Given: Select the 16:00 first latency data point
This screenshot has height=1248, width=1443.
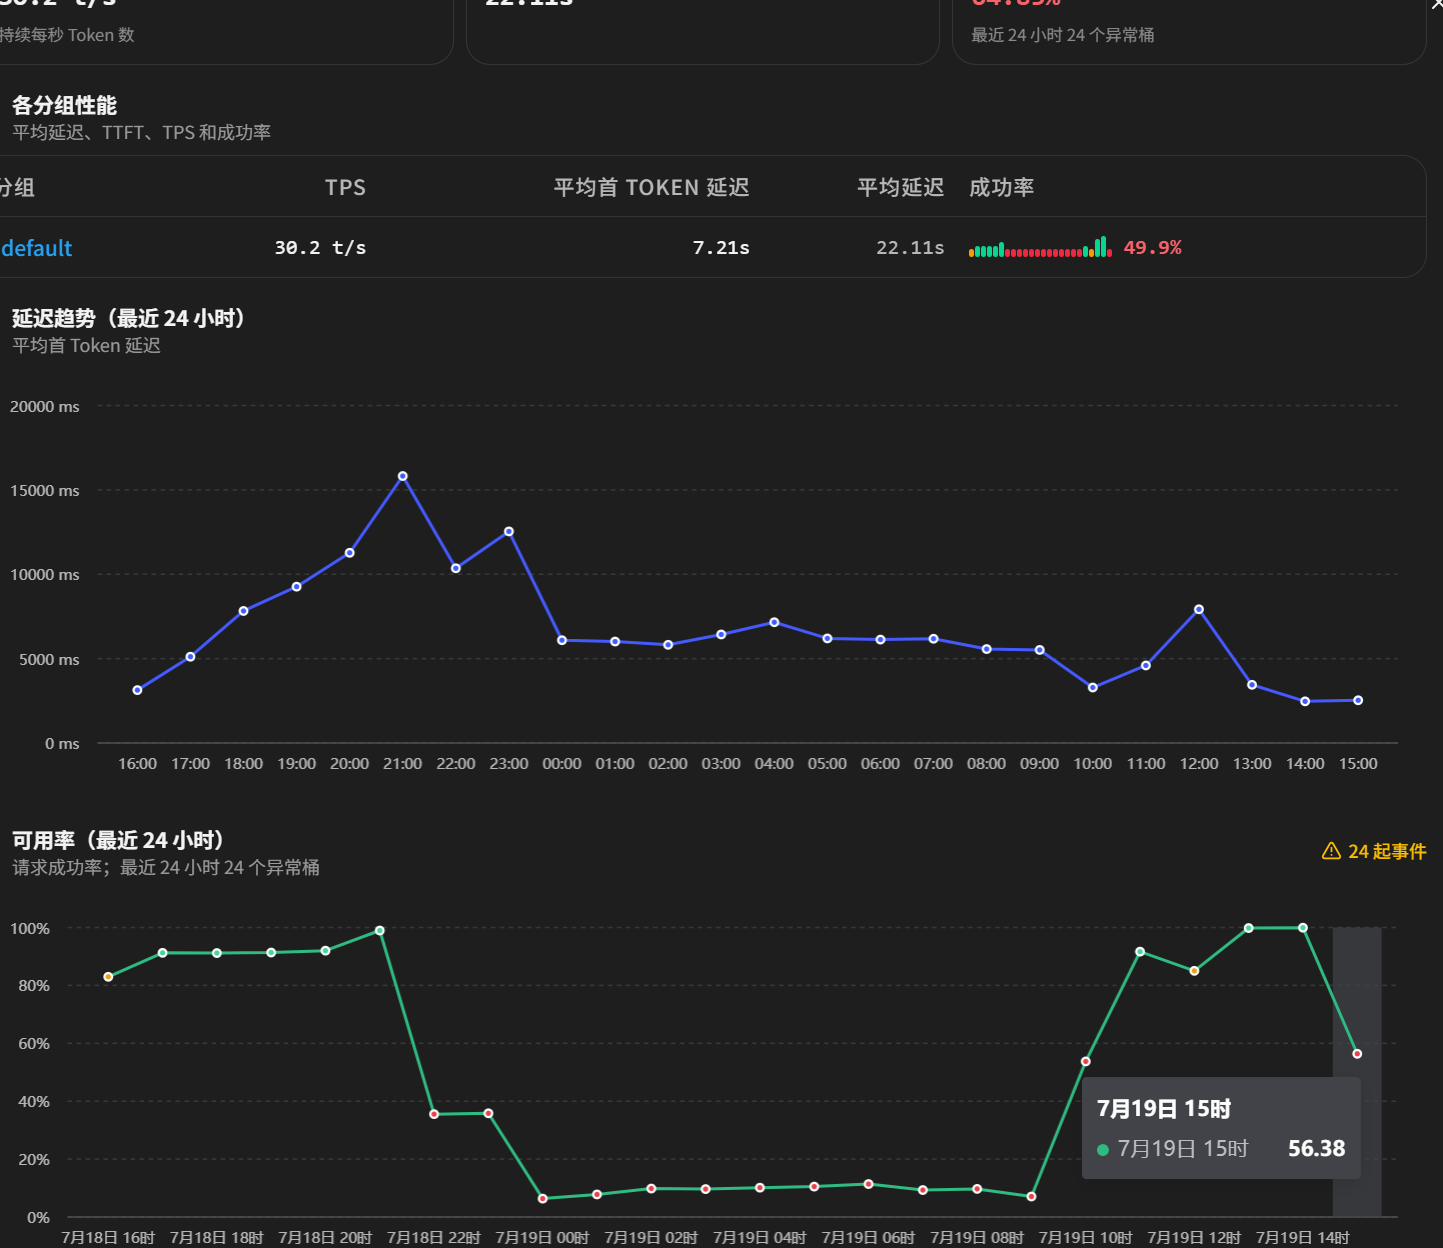Looking at the screenshot, I should click(137, 690).
